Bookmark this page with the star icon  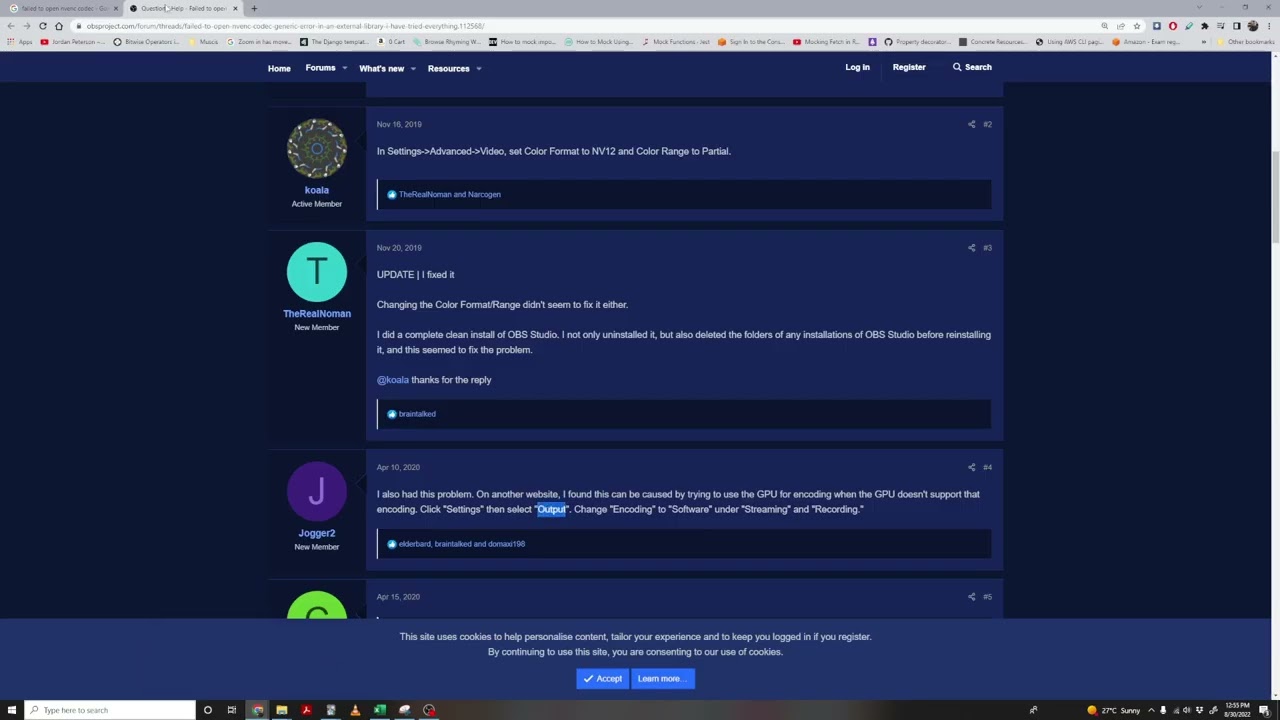pos(1136,26)
